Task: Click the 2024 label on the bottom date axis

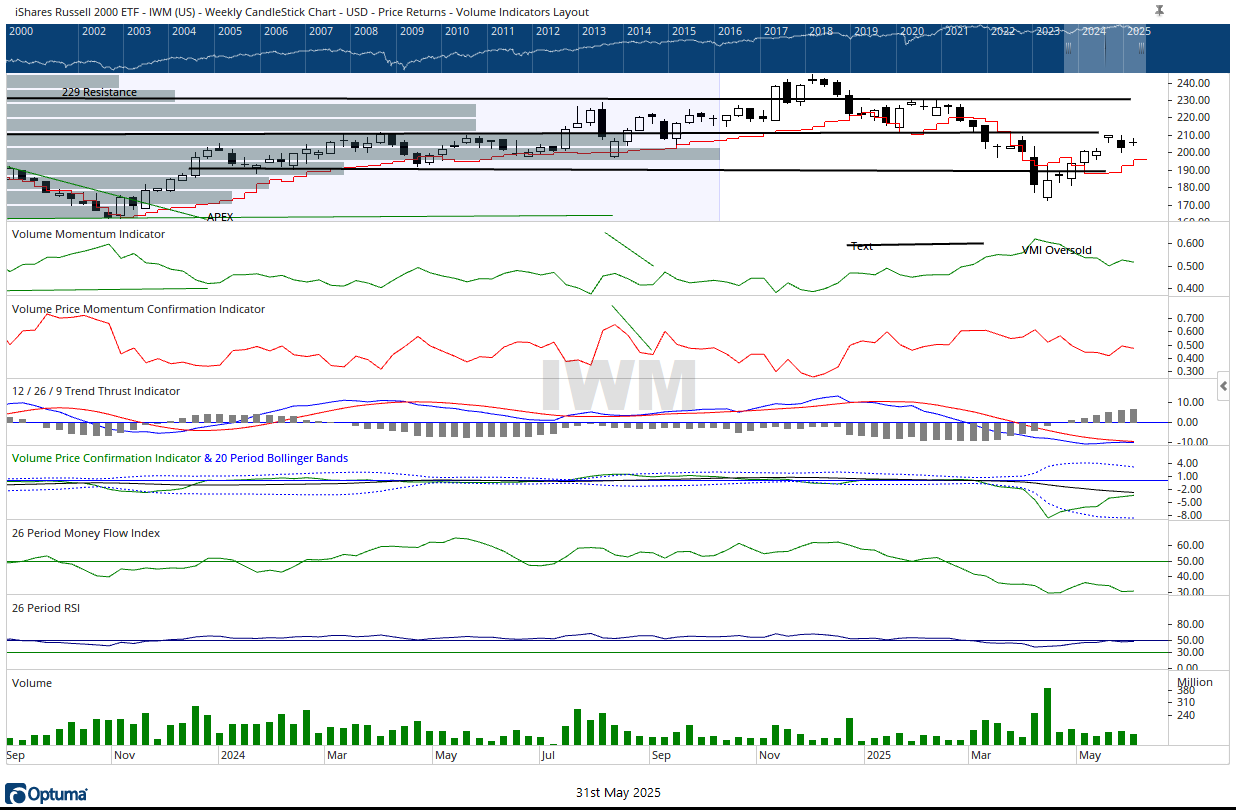Action: [232, 756]
